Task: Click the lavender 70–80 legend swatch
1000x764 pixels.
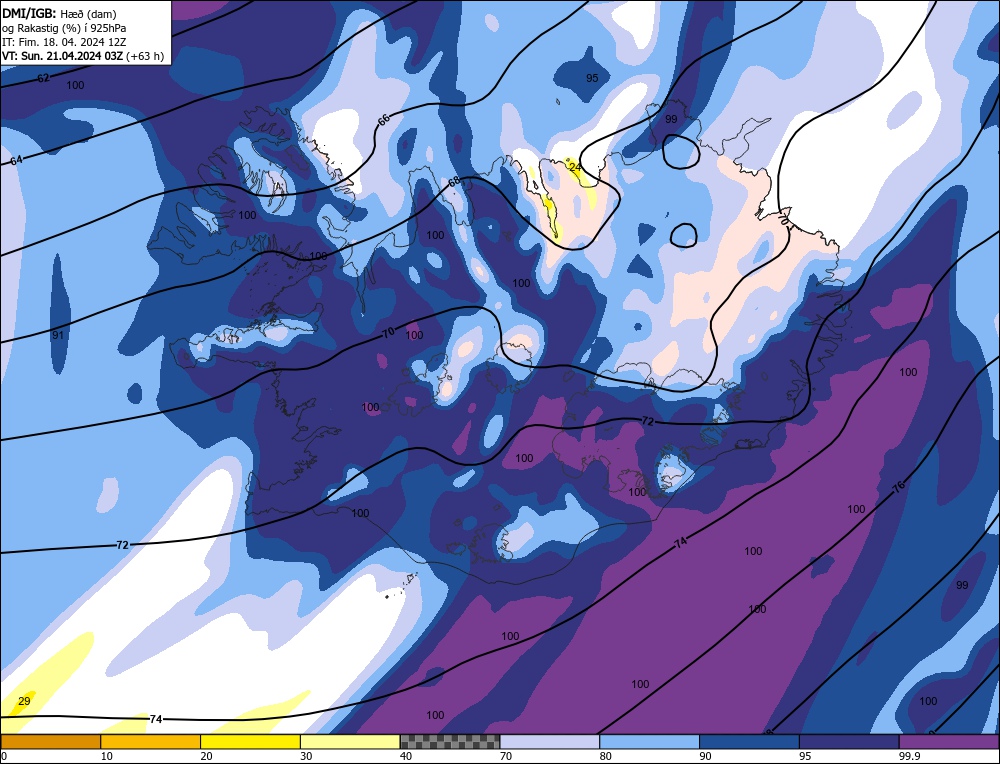Action: click(x=550, y=741)
